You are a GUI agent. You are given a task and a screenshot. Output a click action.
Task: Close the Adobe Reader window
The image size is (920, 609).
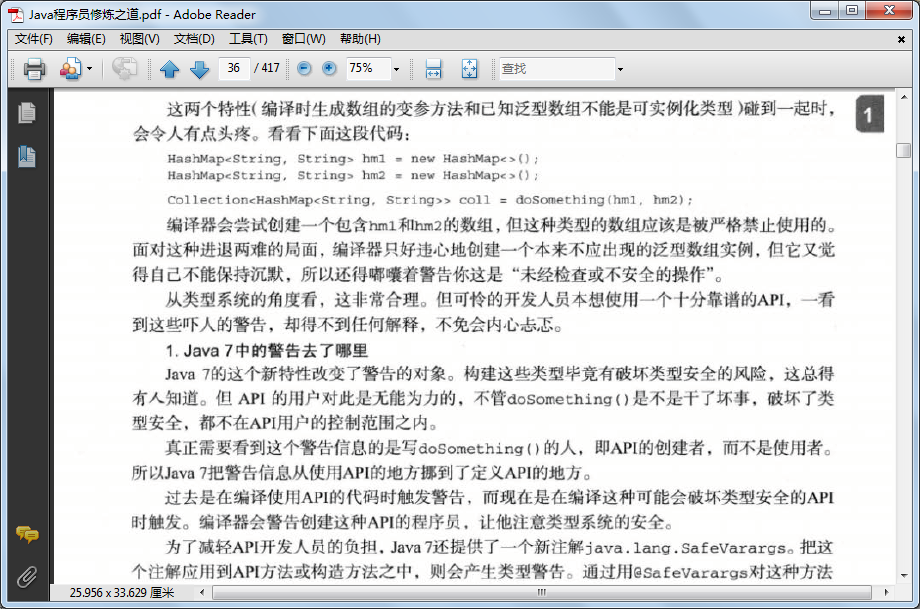889,11
